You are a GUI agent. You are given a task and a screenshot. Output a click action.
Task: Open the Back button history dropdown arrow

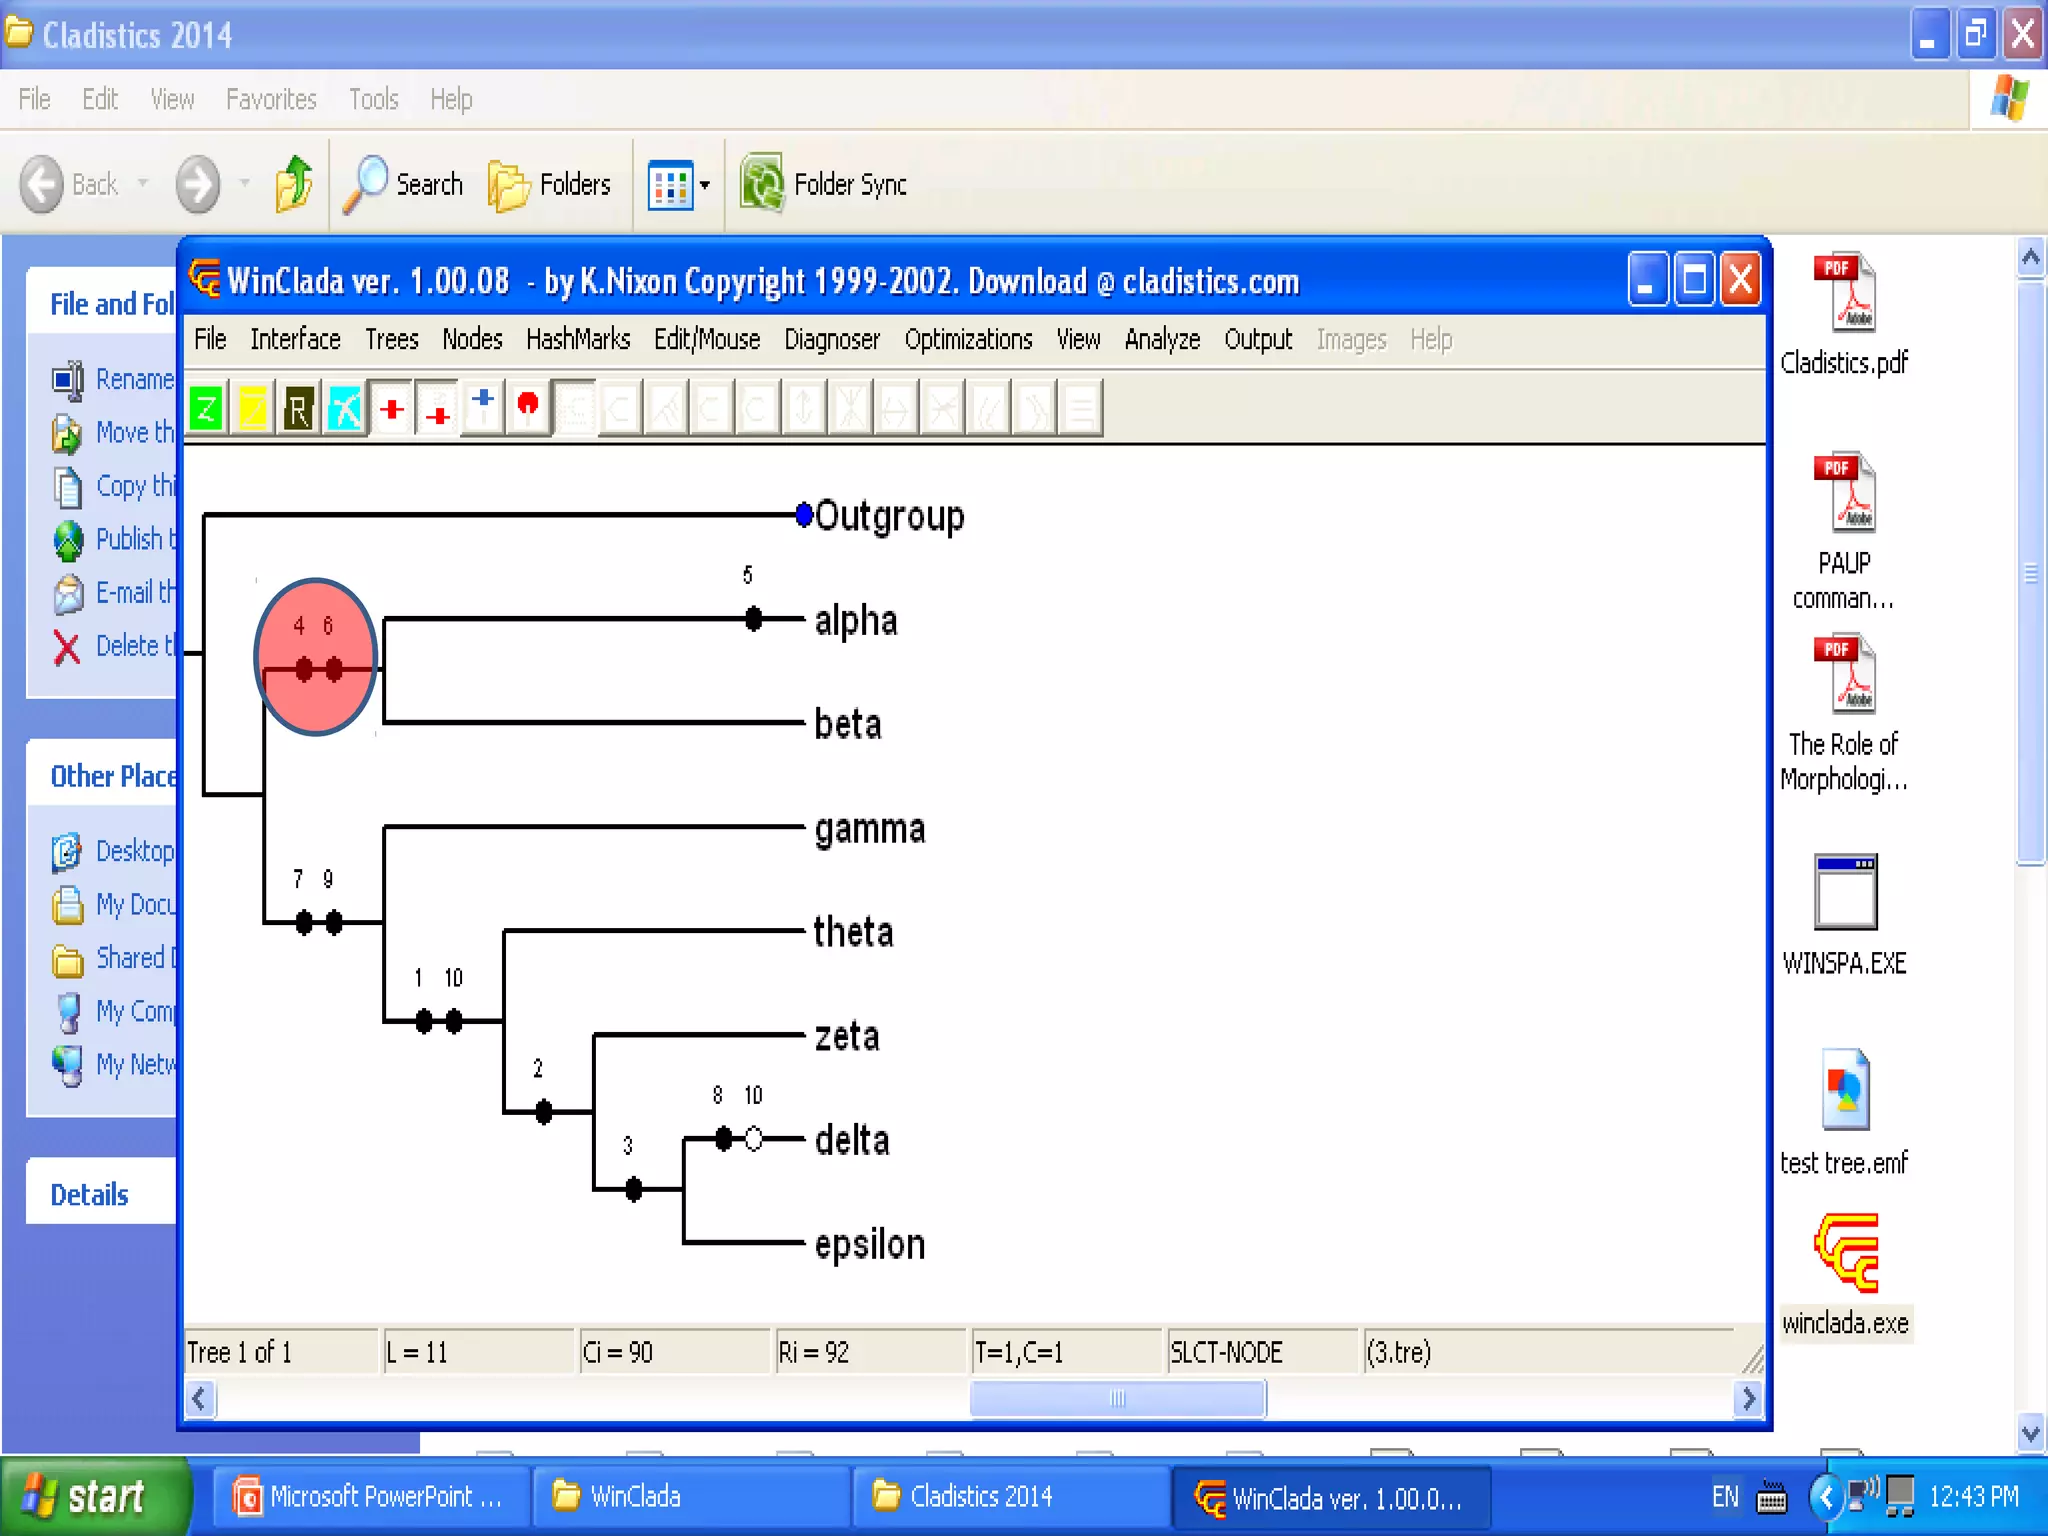(x=143, y=184)
